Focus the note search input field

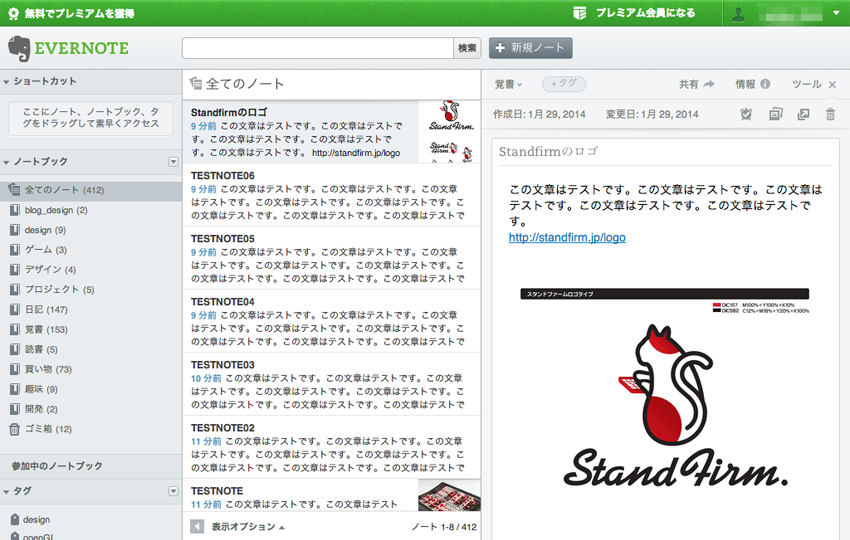pyautogui.click(x=318, y=48)
